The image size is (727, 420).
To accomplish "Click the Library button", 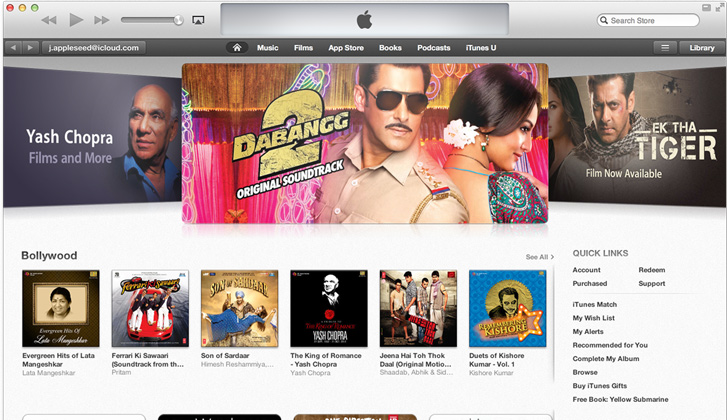I will 702,48.
